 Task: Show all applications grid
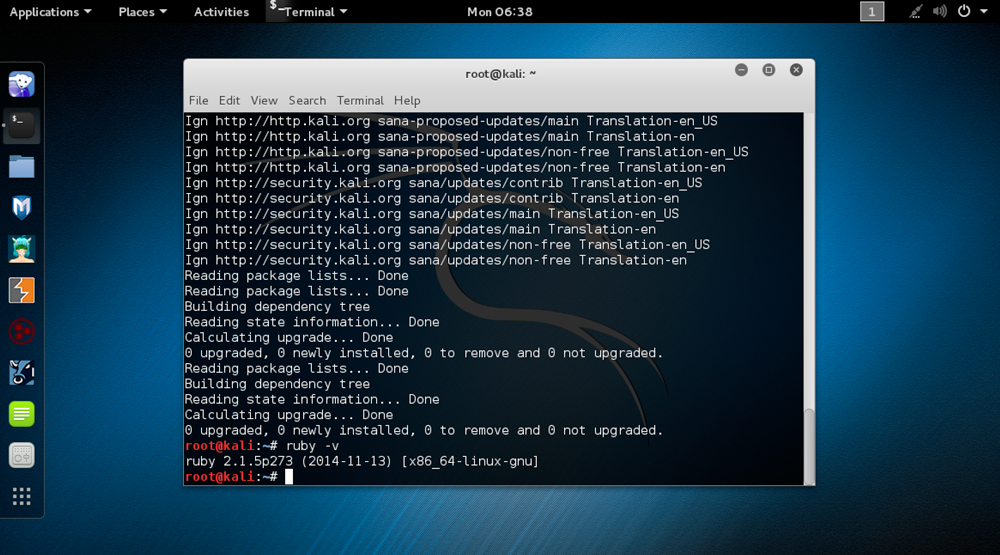pos(21,496)
